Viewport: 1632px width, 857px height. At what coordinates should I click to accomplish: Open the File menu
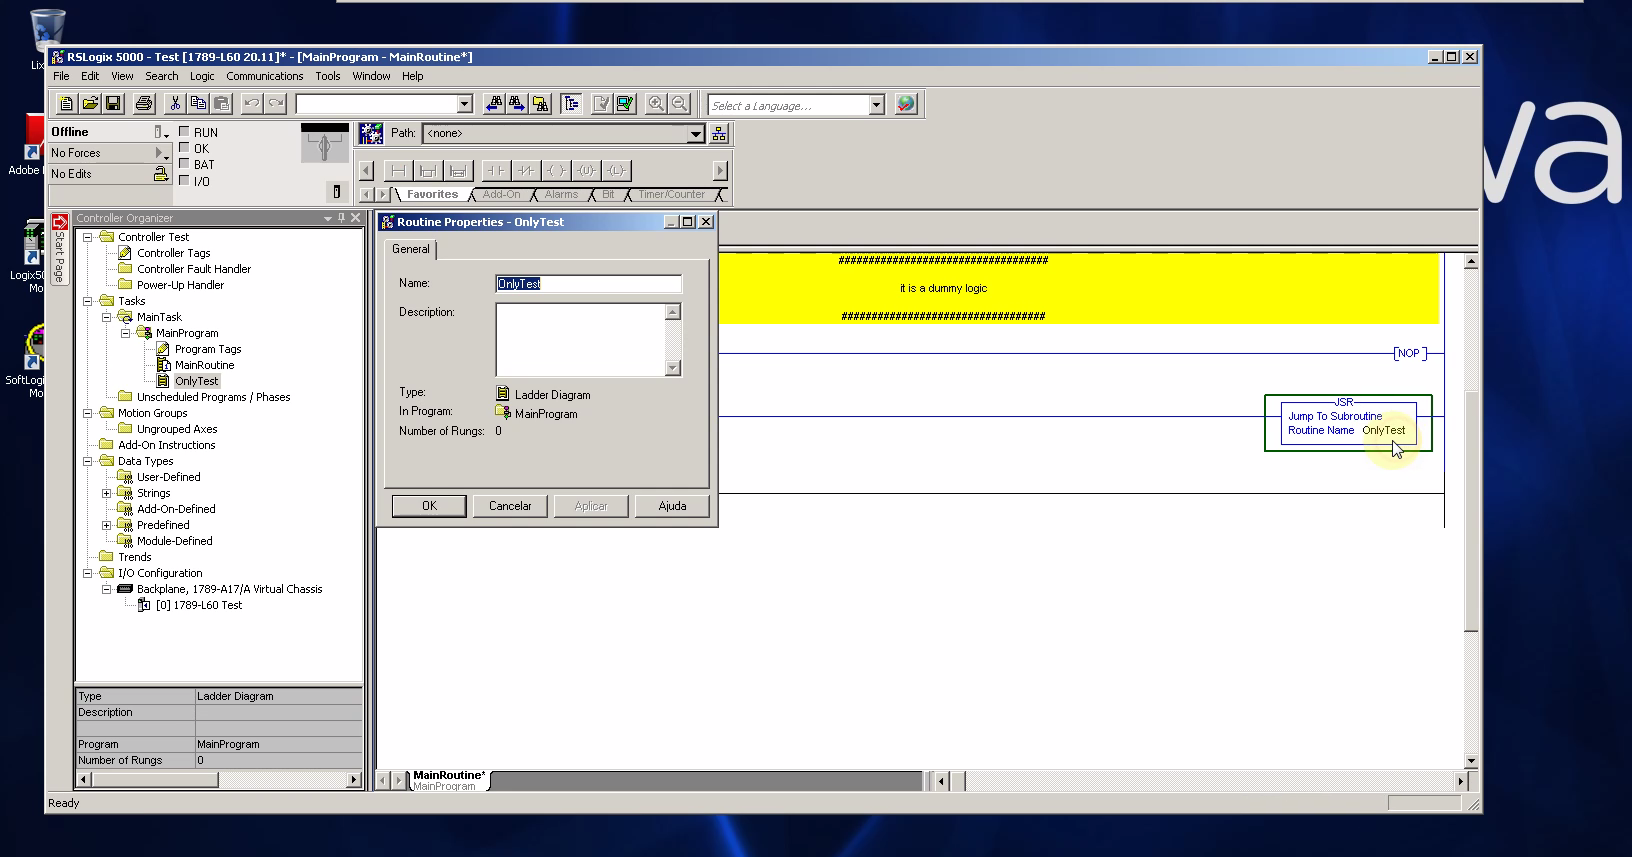(61, 76)
